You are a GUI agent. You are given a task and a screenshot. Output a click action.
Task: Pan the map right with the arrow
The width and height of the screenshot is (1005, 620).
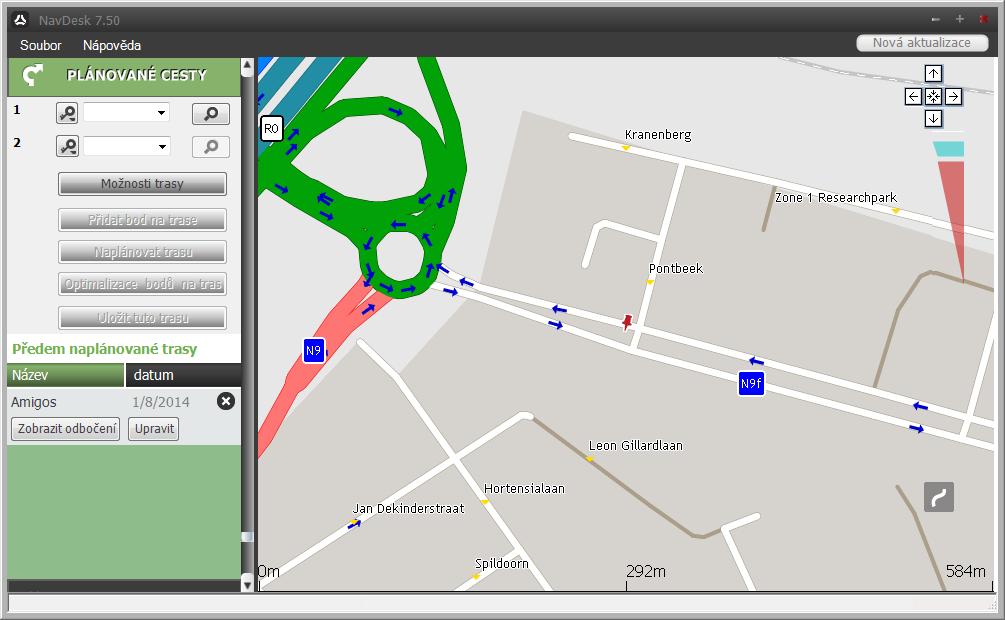[953, 97]
